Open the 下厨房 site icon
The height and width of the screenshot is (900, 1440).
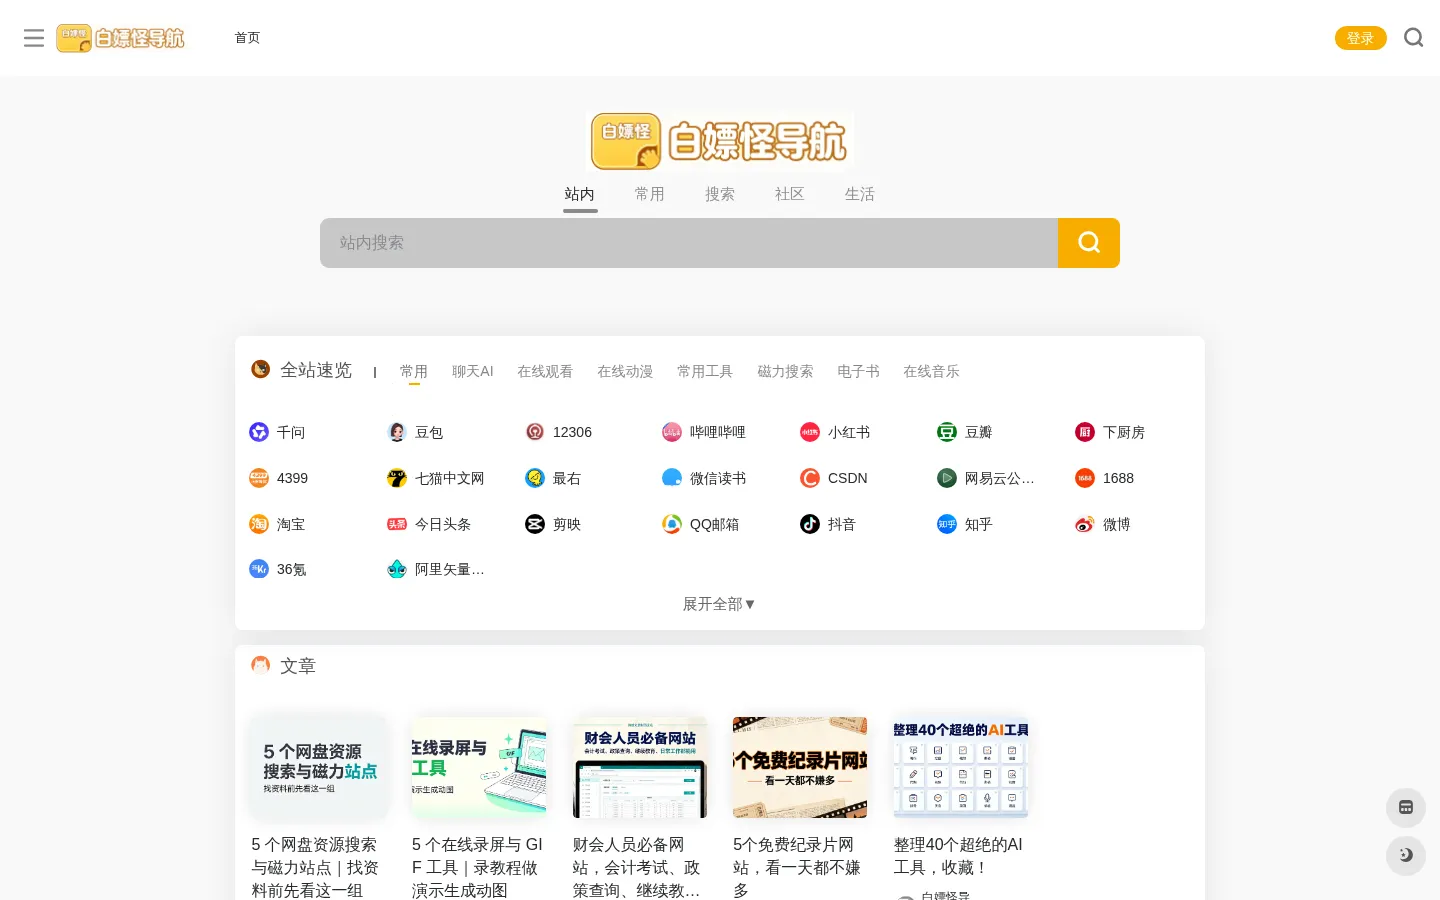[x=1085, y=432]
